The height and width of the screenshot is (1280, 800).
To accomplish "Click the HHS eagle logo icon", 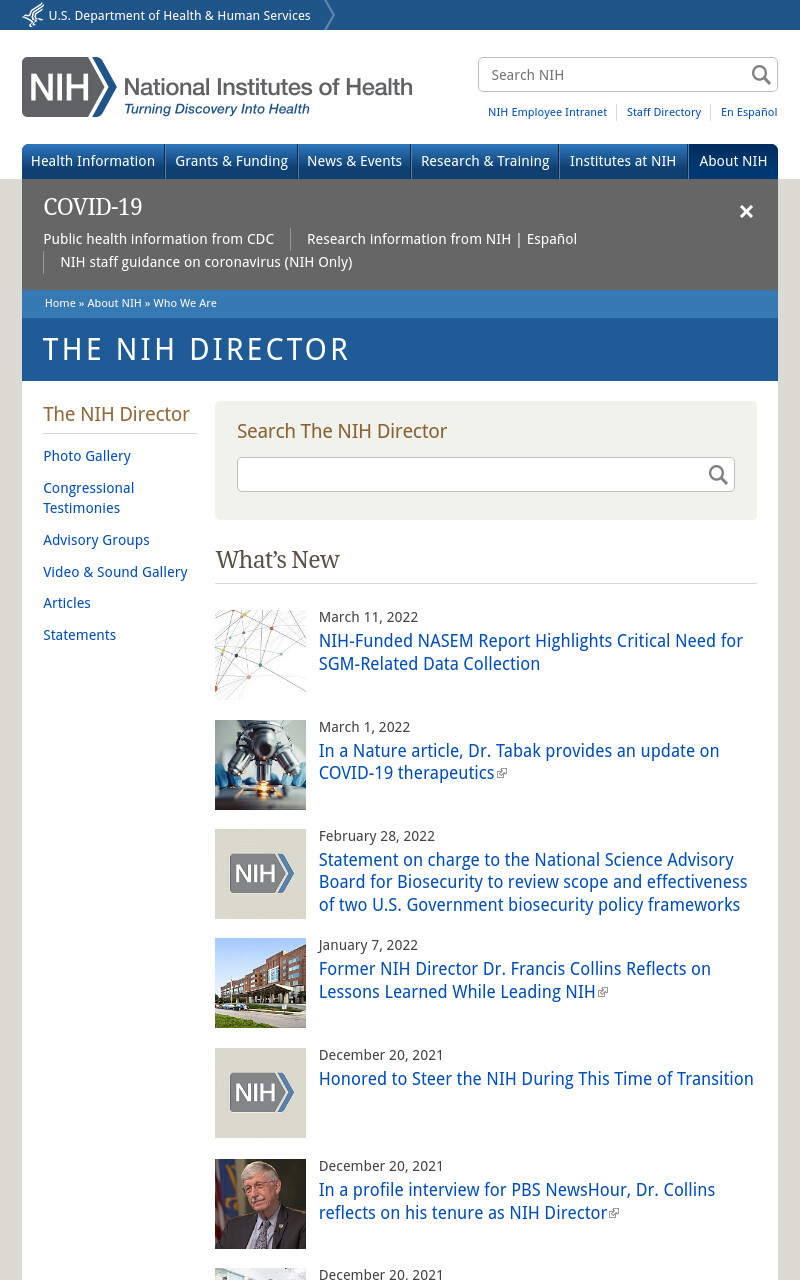I will [33, 15].
